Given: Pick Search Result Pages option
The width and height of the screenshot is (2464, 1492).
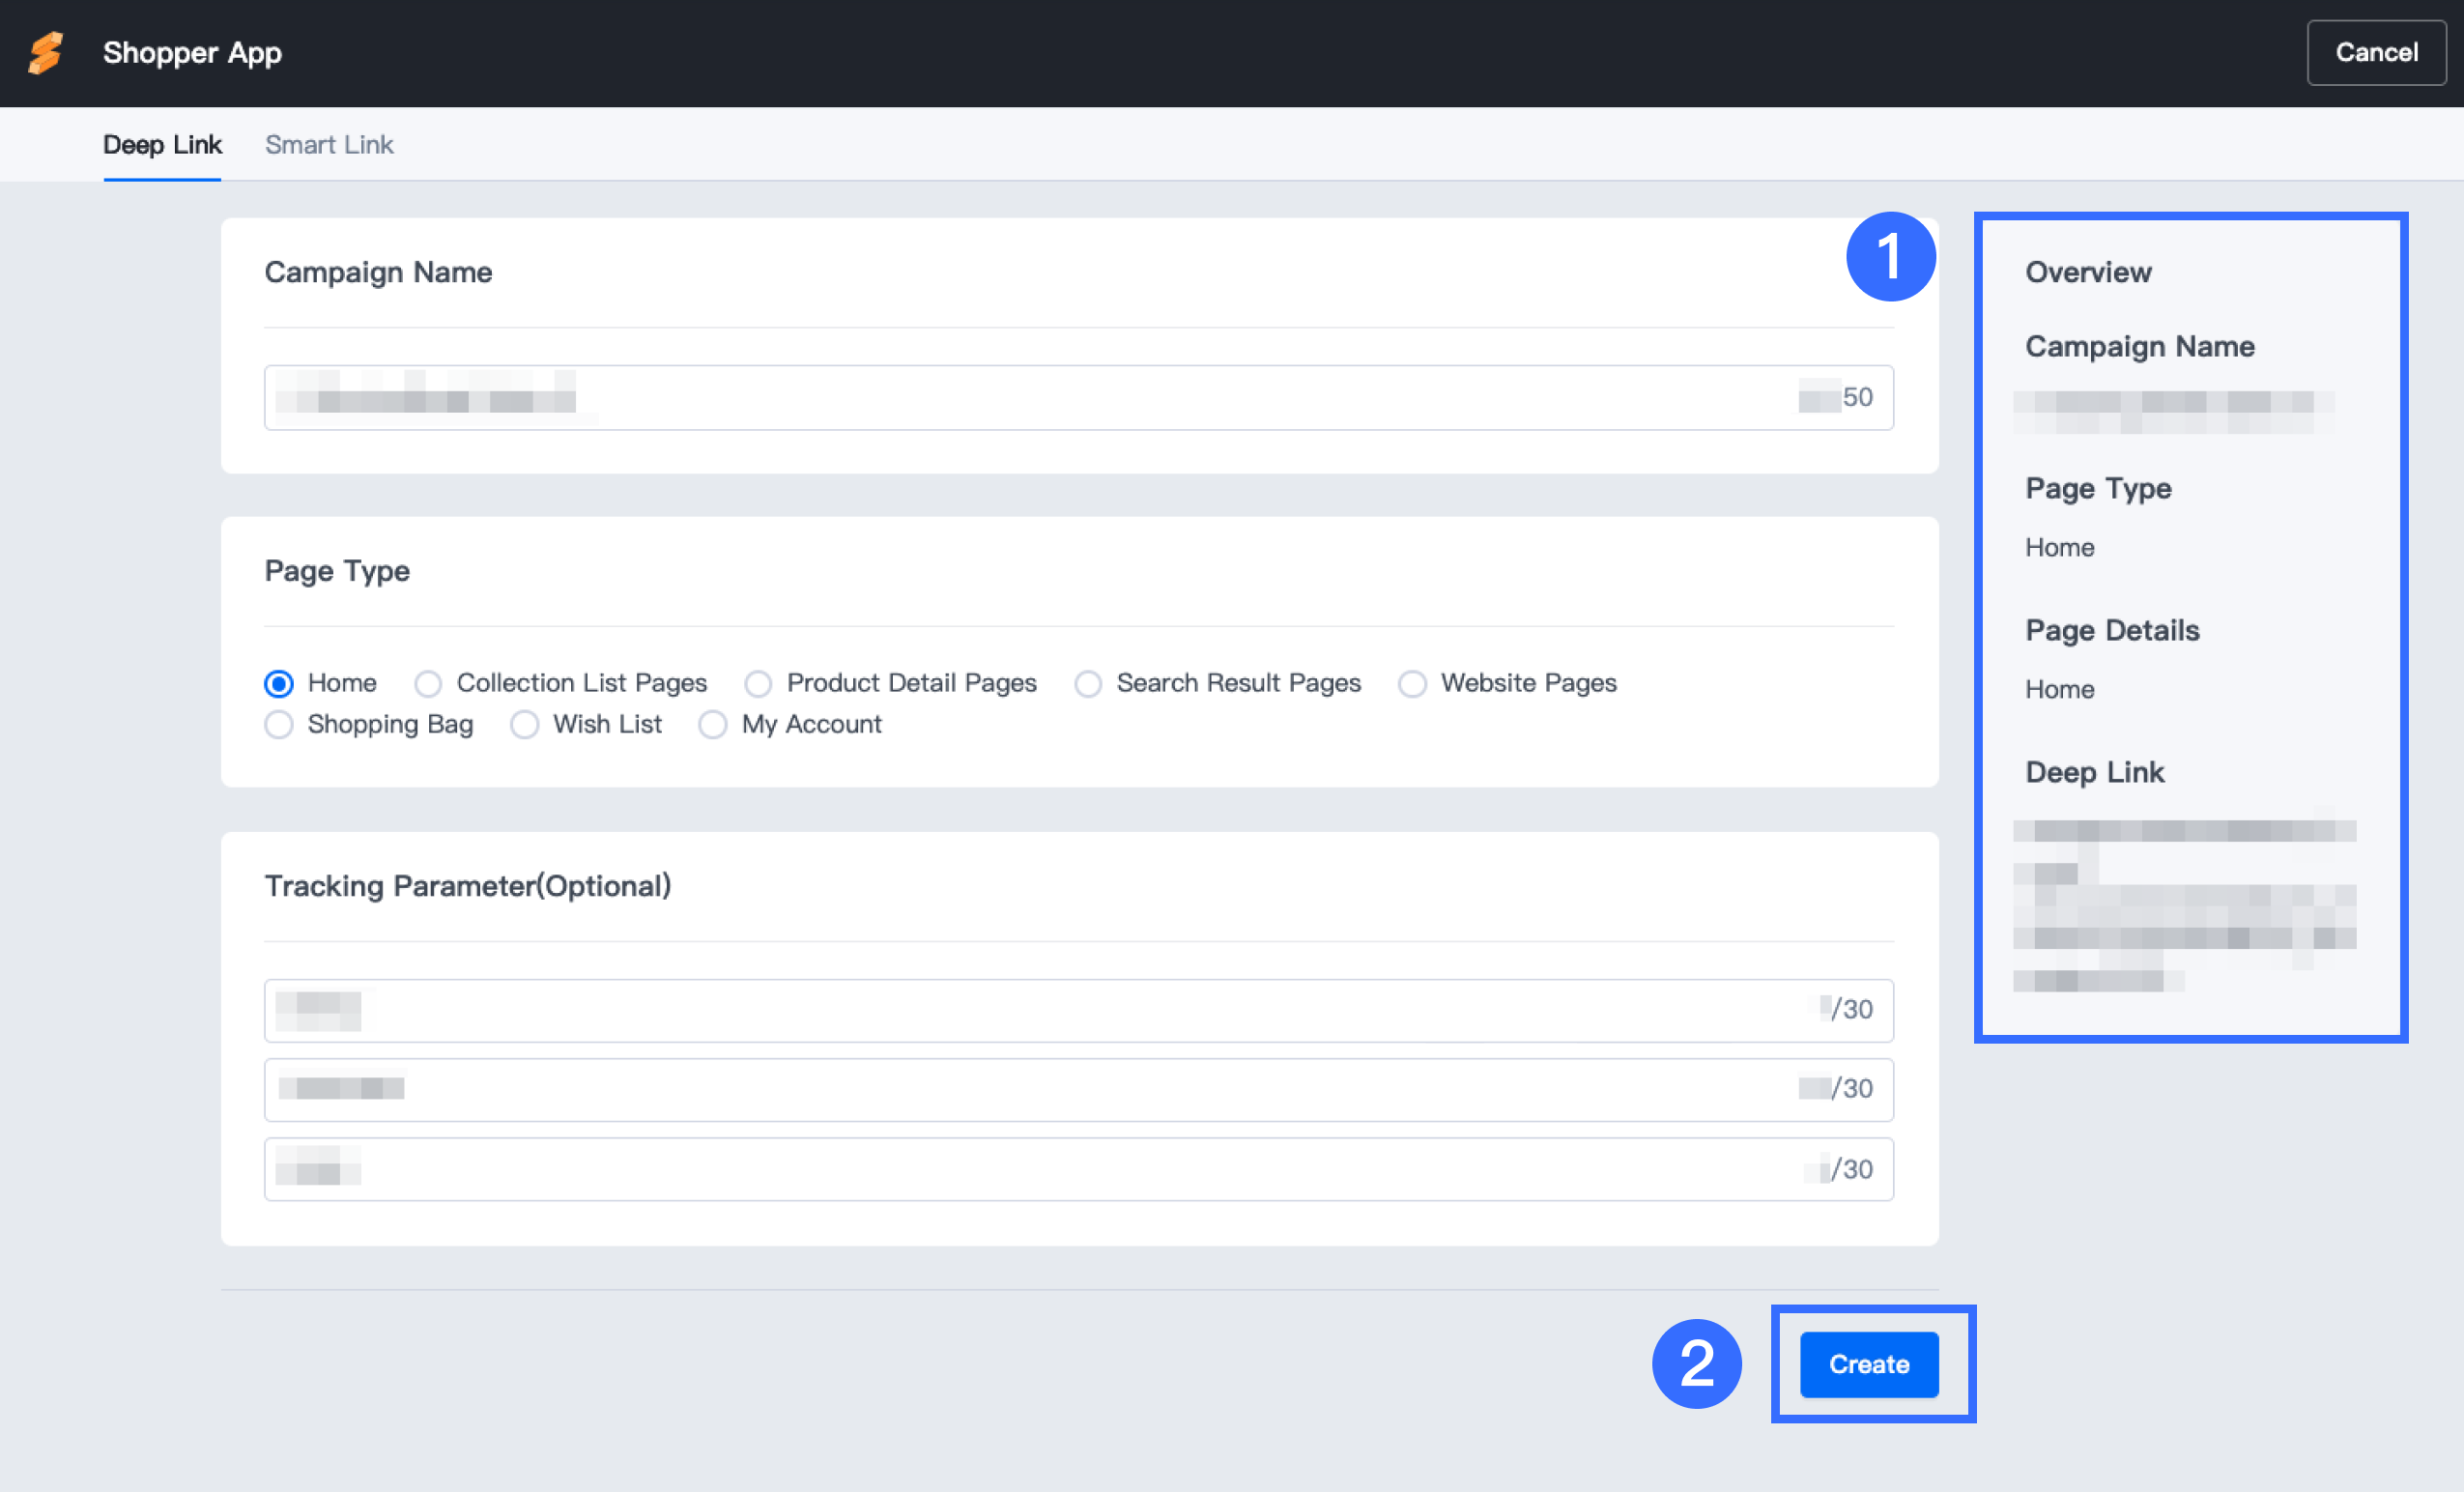Looking at the screenshot, I should click(x=1088, y=684).
